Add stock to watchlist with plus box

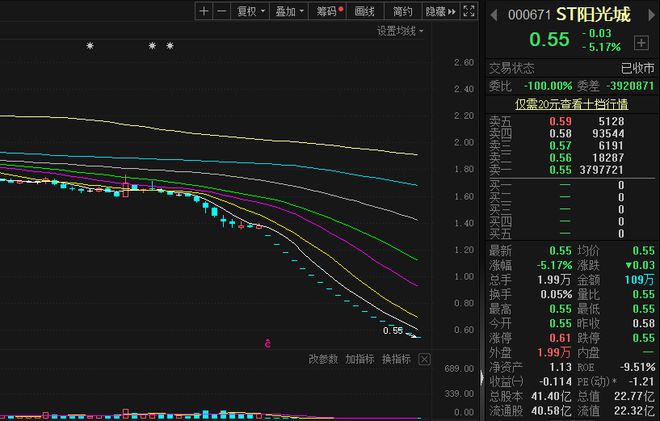click(640, 42)
